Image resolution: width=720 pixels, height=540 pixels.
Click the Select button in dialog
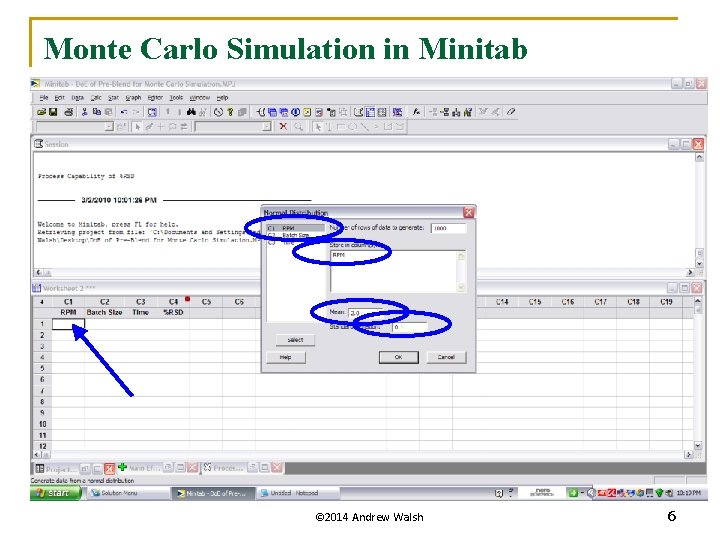(295, 340)
